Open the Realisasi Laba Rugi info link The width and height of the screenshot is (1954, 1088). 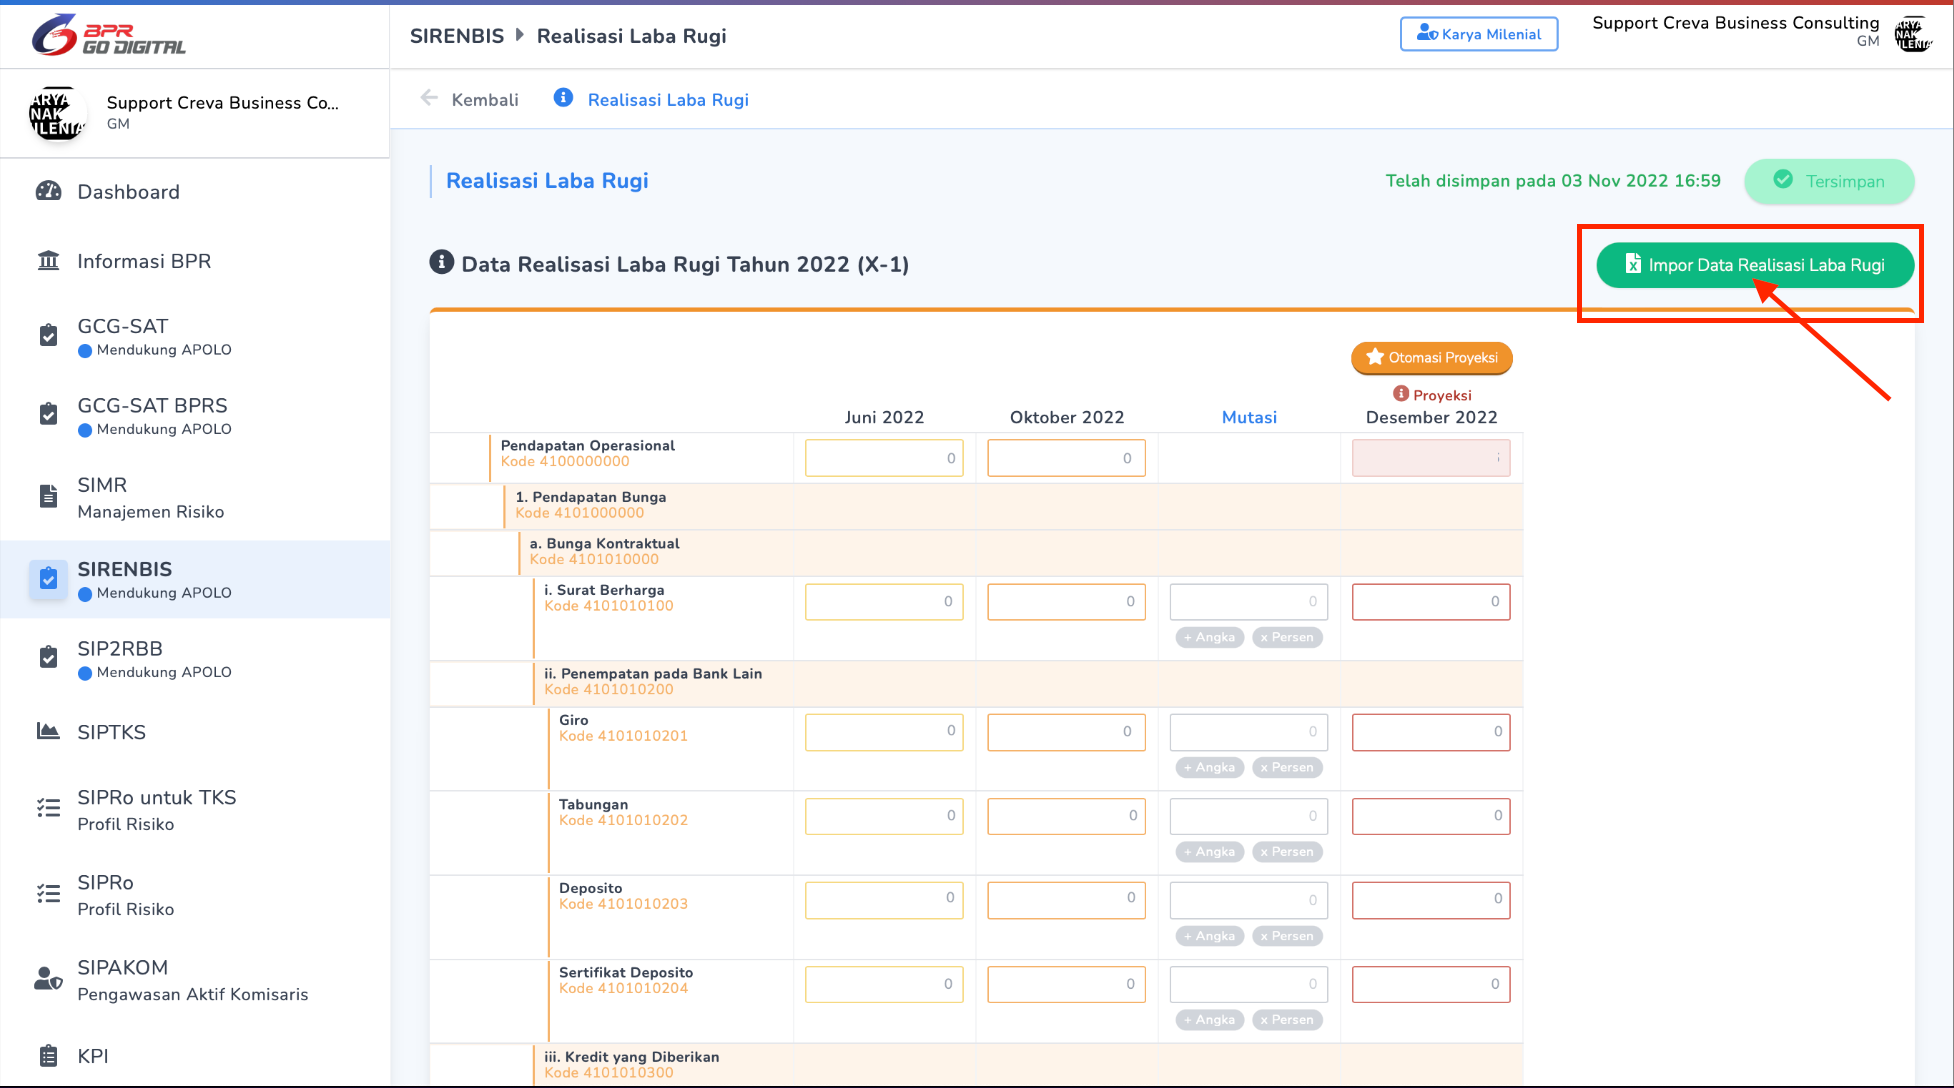[x=668, y=99]
